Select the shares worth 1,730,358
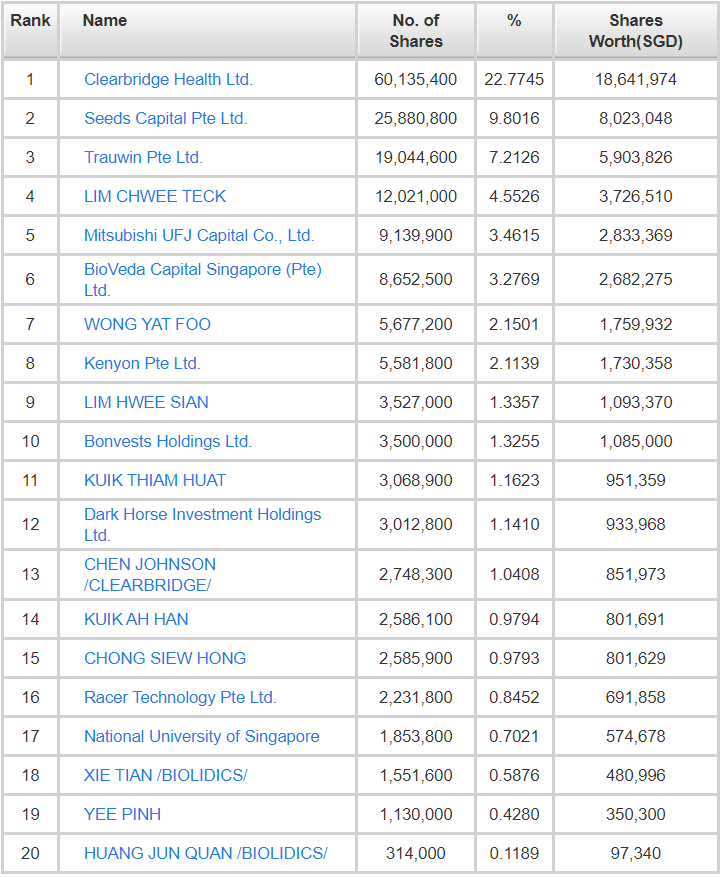The height and width of the screenshot is (877, 723). pyautogui.click(x=636, y=364)
